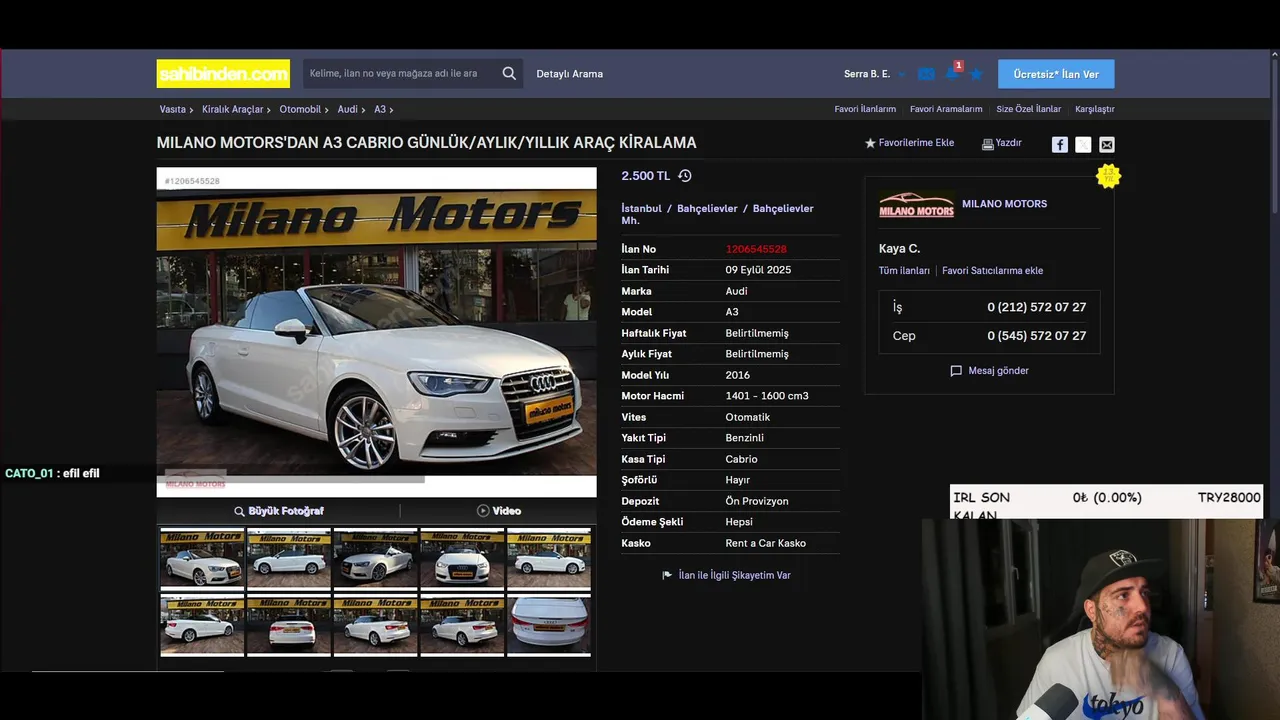Click the Mesaj gönder link text
The image size is (1280, 720).
[x=998, y=371]
